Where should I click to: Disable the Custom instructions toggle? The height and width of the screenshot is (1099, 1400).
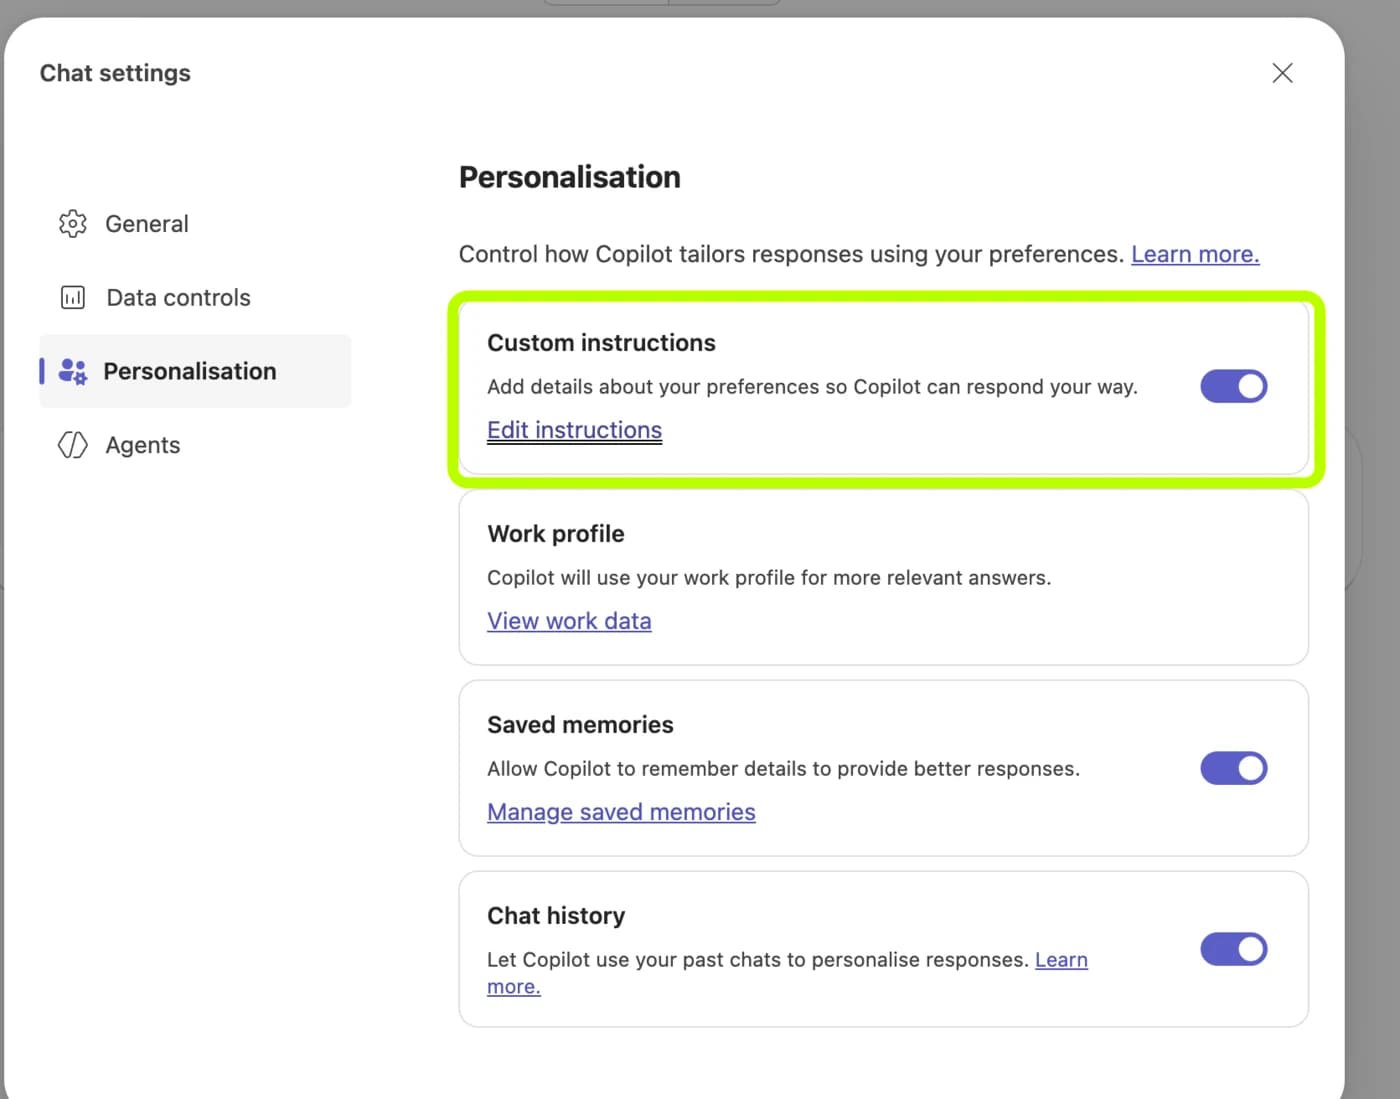coord(1233,386)
